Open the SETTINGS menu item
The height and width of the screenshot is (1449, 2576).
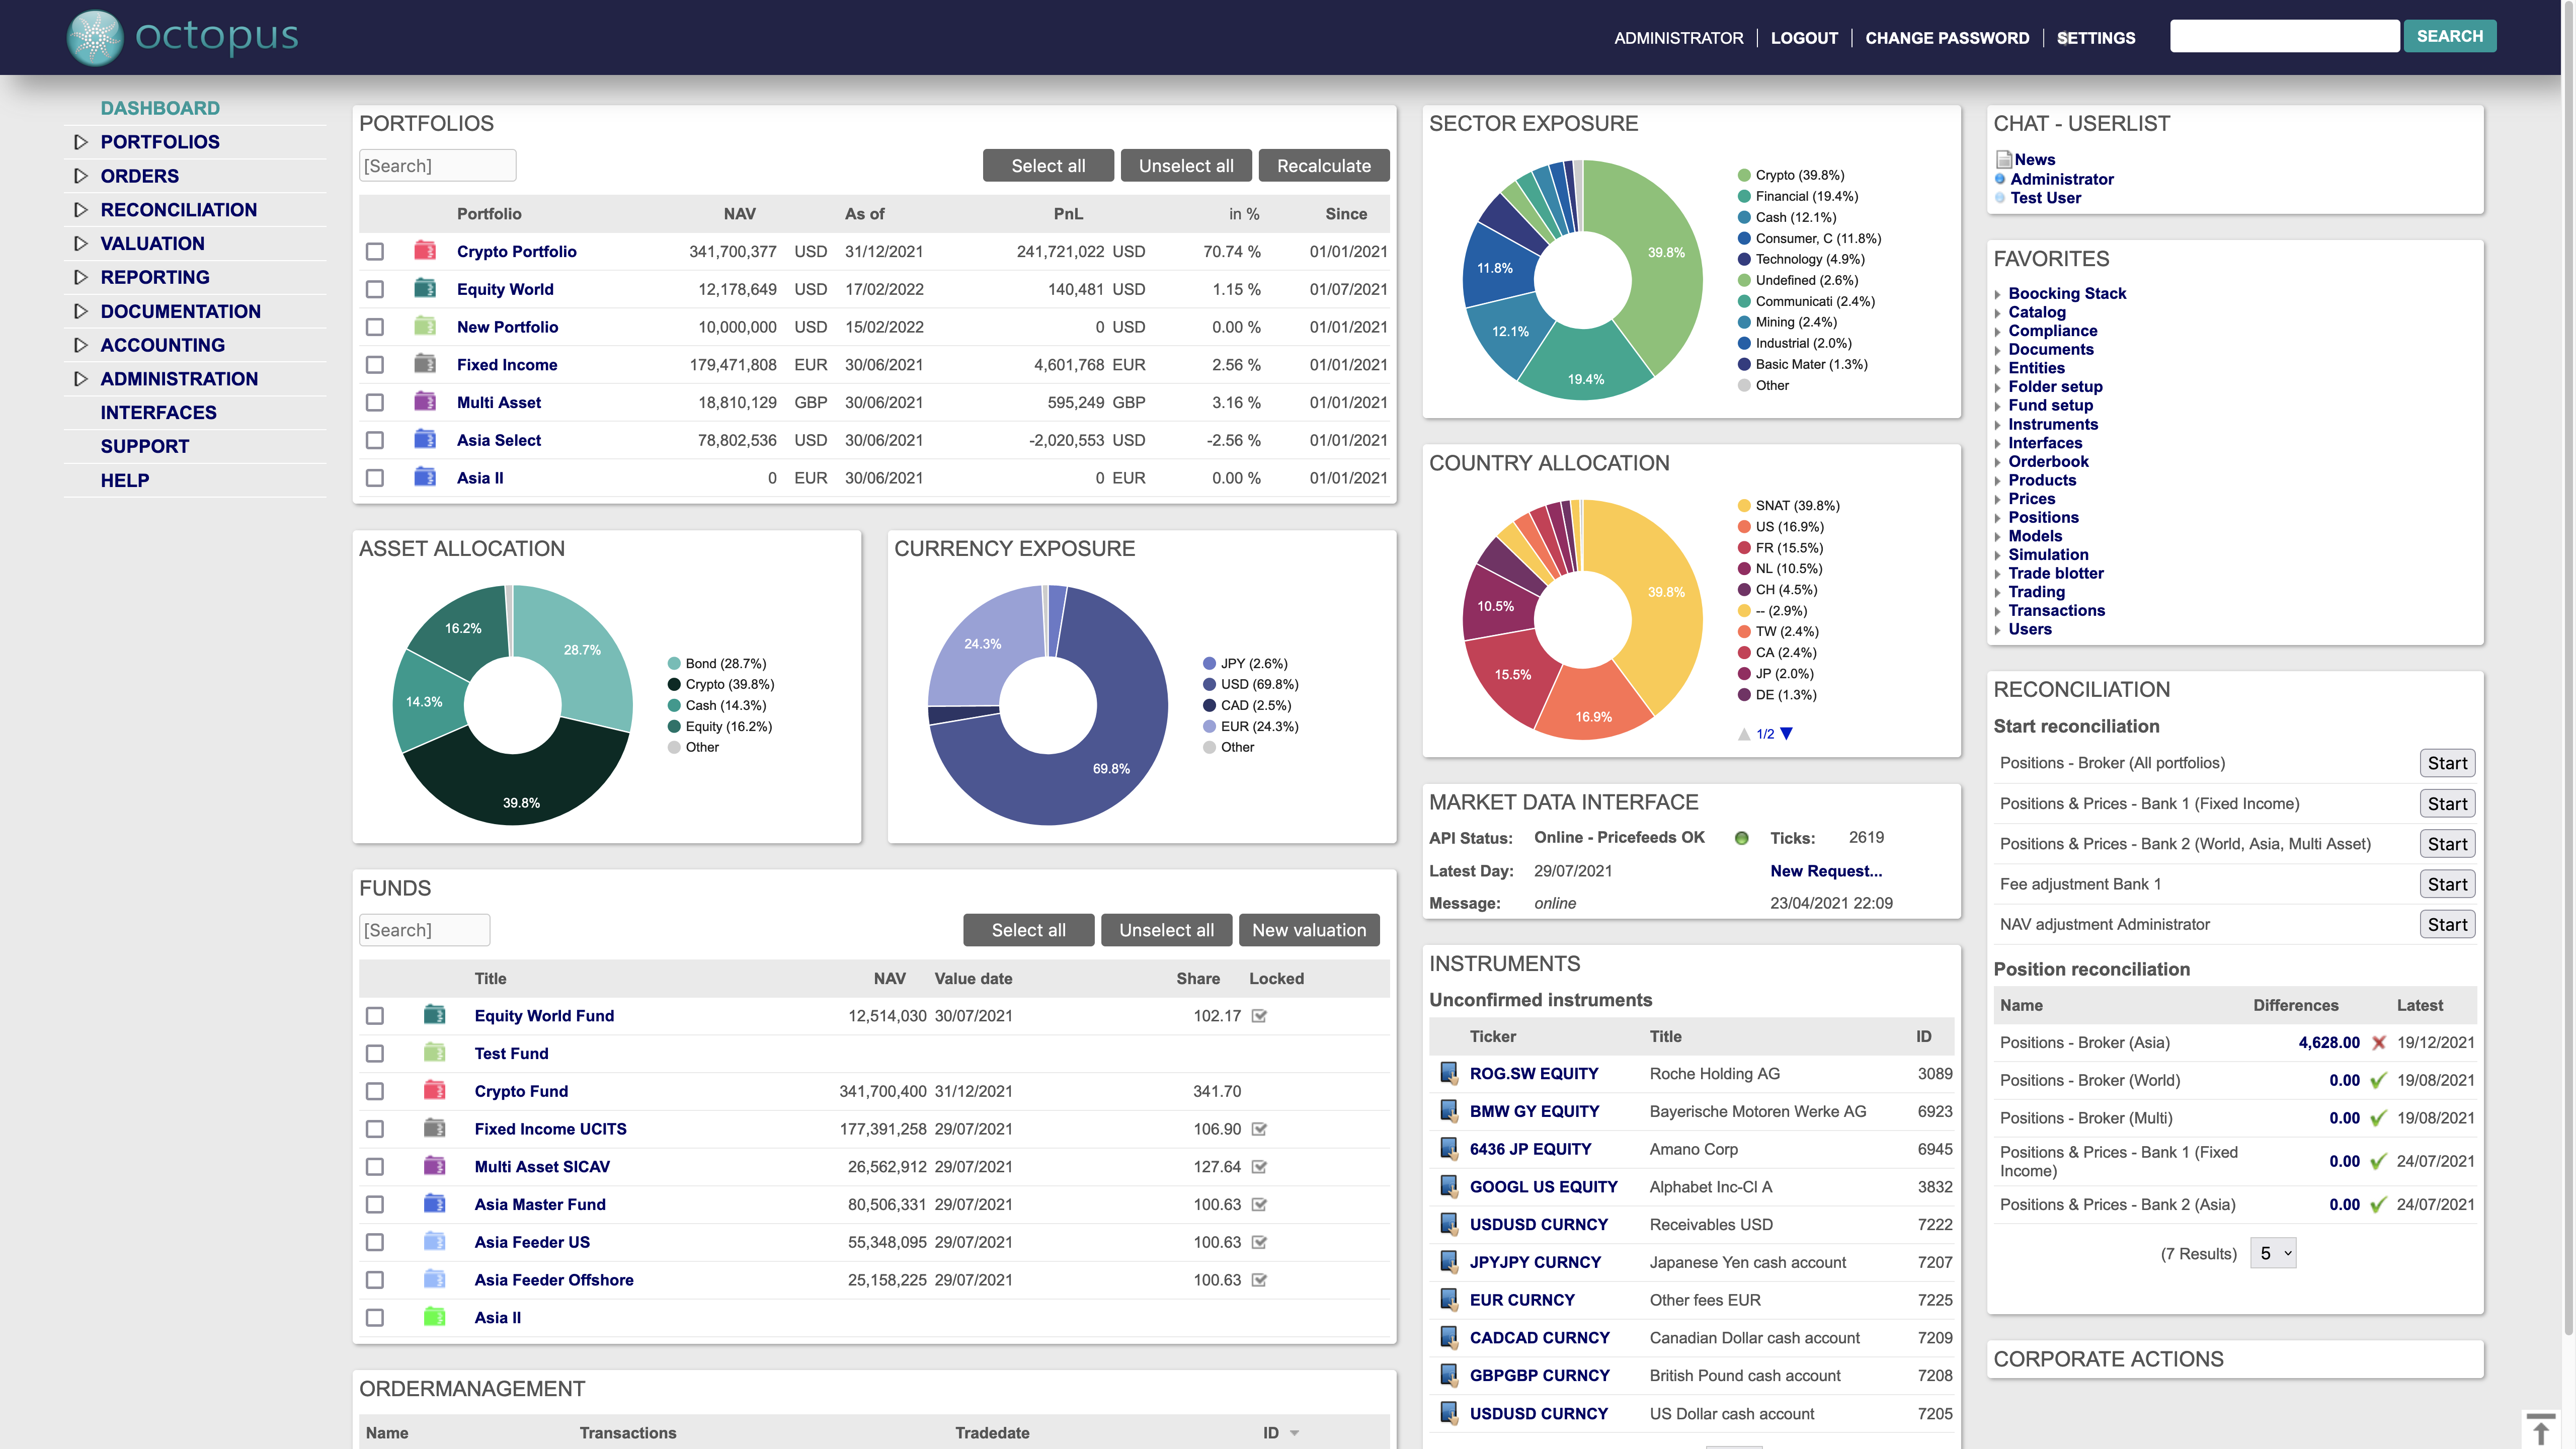[x=2096, y=38]
